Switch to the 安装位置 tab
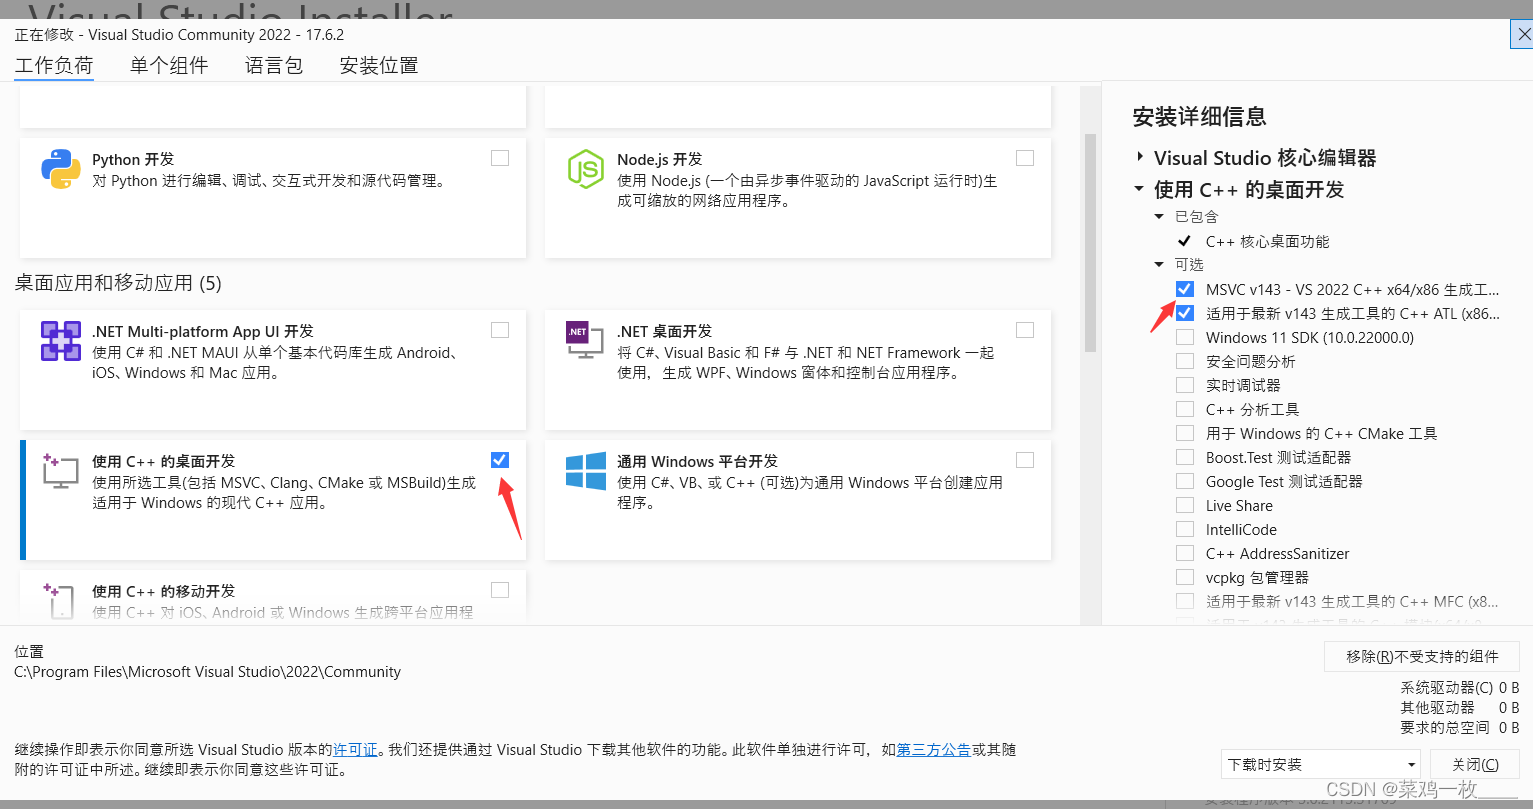The height and width of the screenshot is (809, 1533). pyautogui.click(x=379, y=66)
